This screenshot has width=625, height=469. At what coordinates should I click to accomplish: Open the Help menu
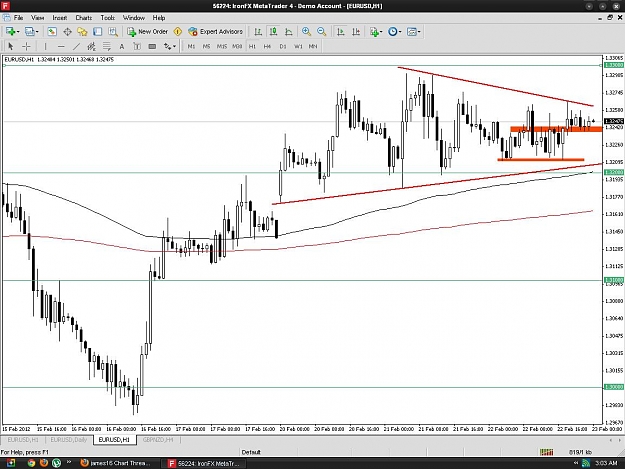[159, 18]
